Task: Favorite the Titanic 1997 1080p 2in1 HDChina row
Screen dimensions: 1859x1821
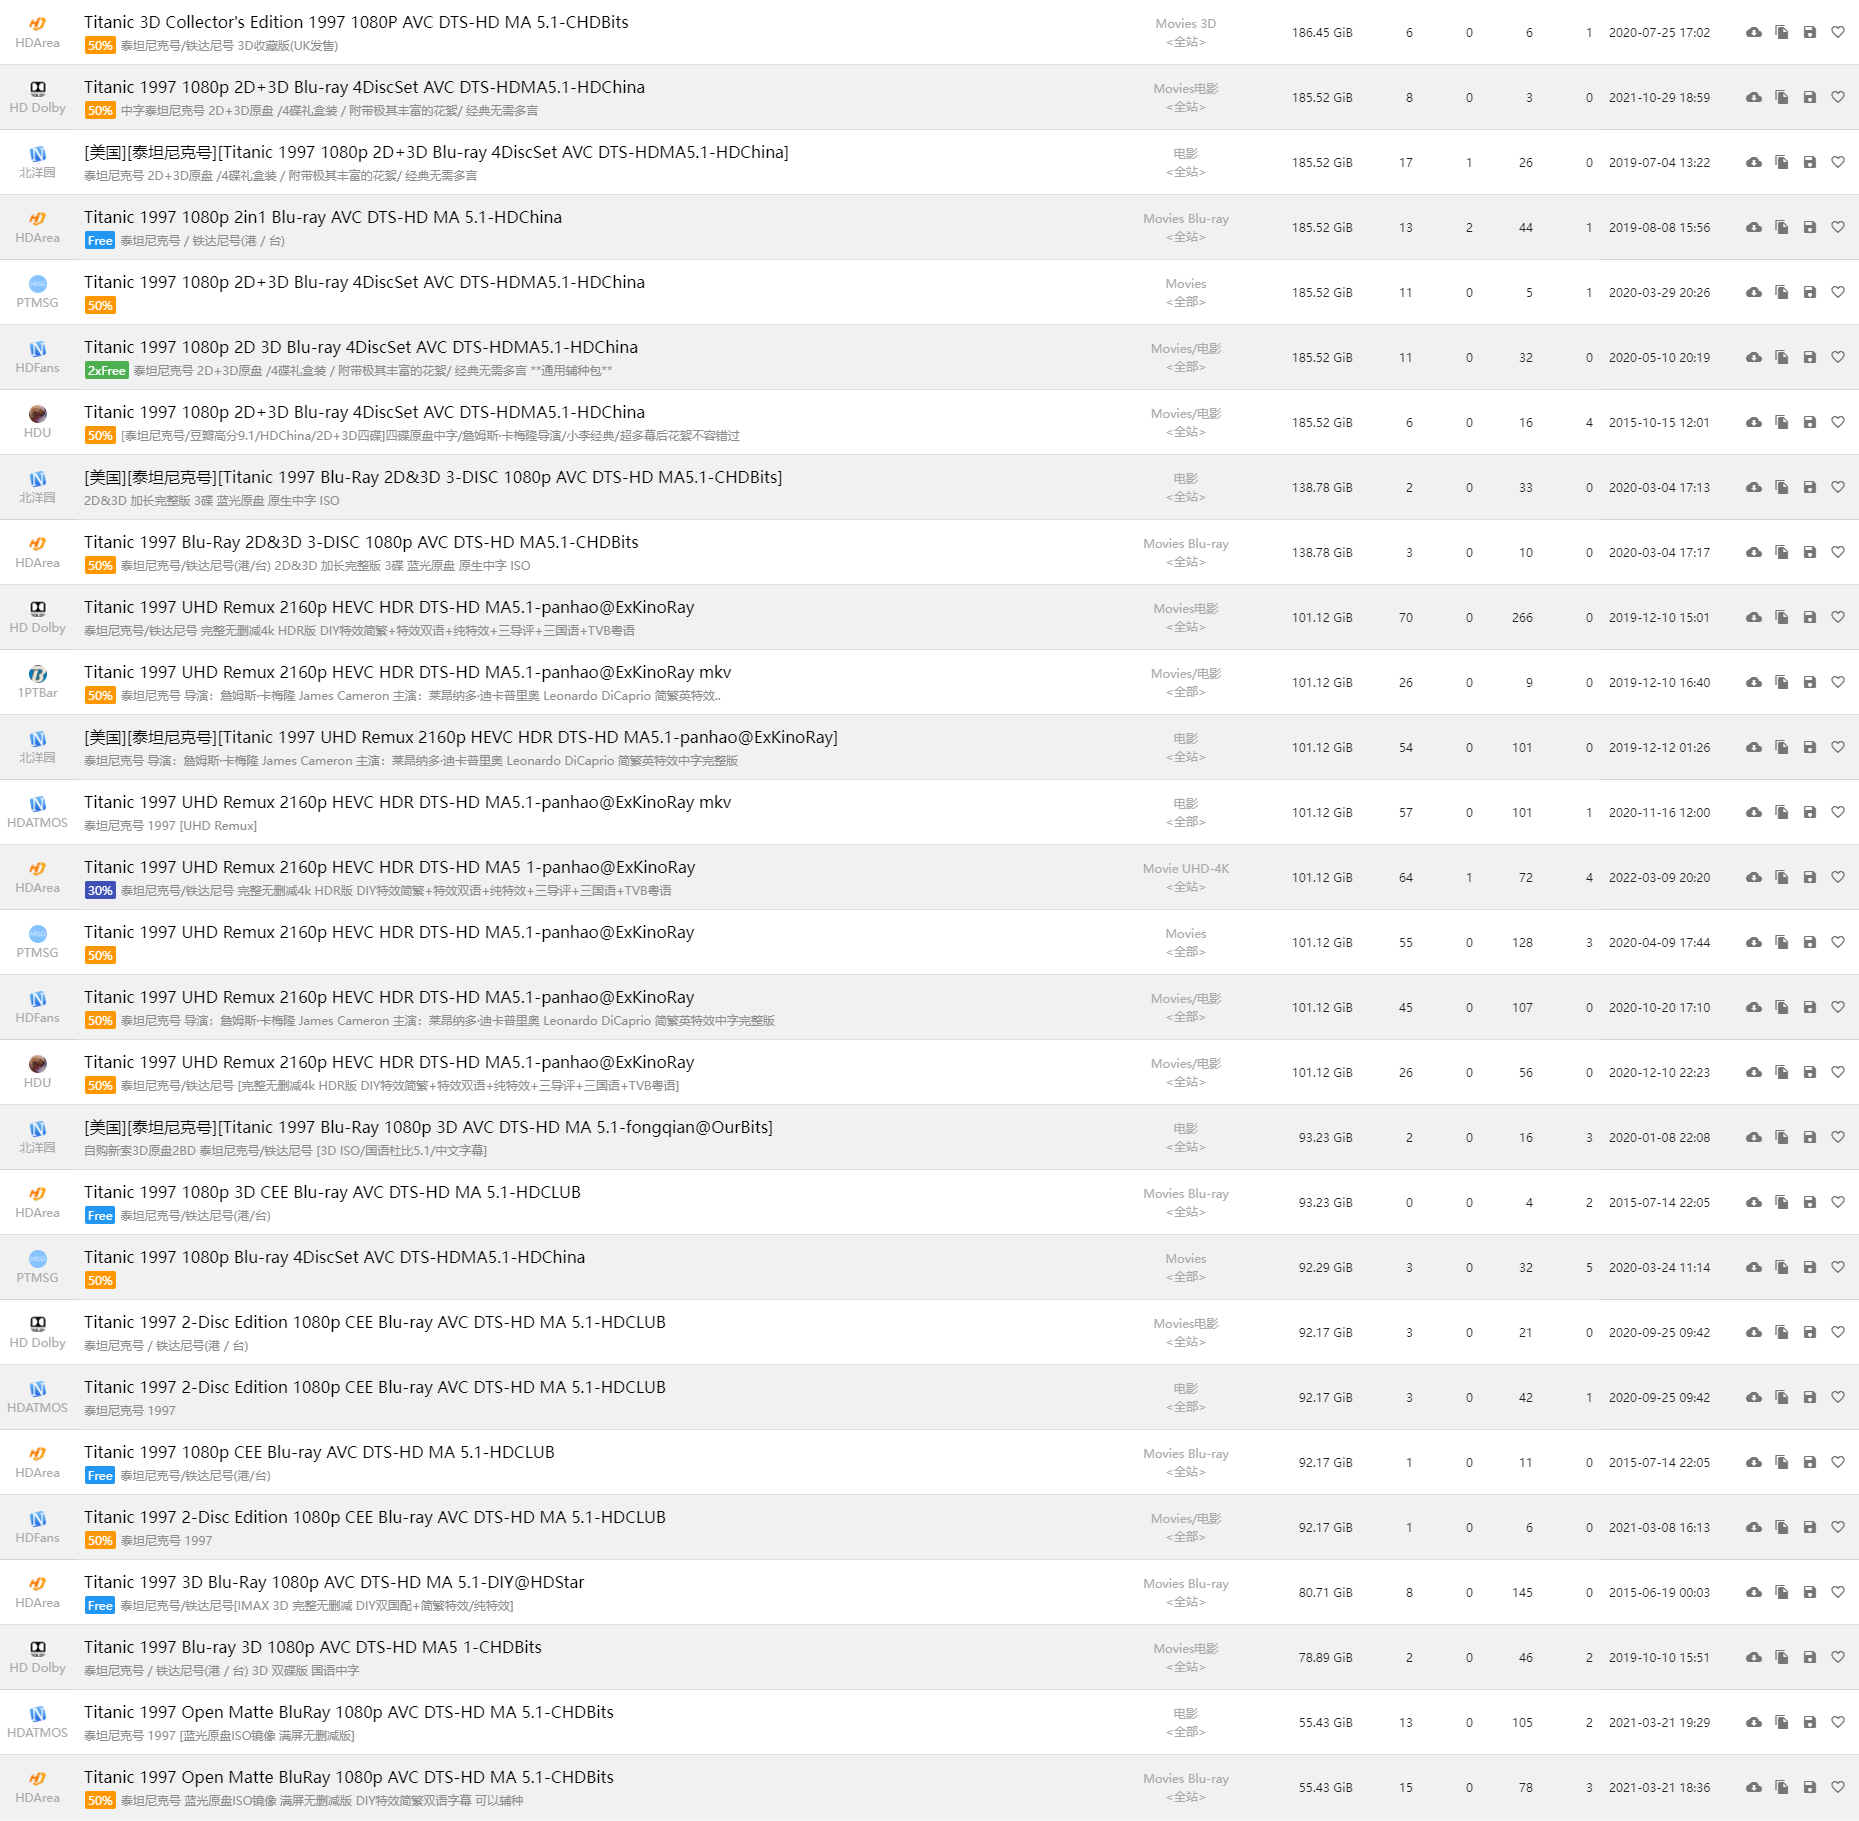Action: click(1838, 228)
